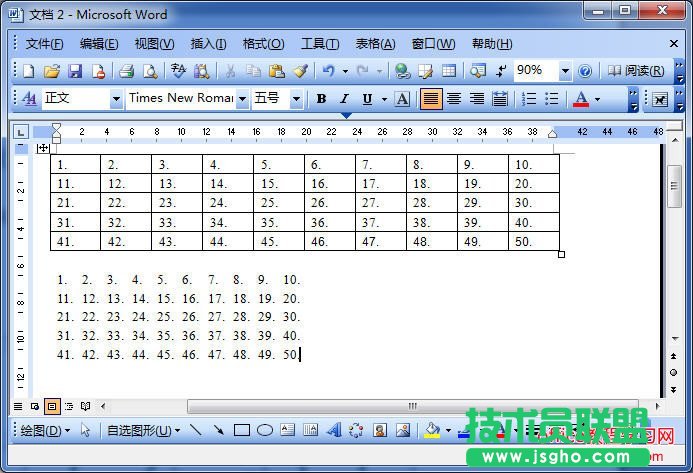Open the 编辑(E) menu
Screen dimensions: 693x473
pos(99,44)
